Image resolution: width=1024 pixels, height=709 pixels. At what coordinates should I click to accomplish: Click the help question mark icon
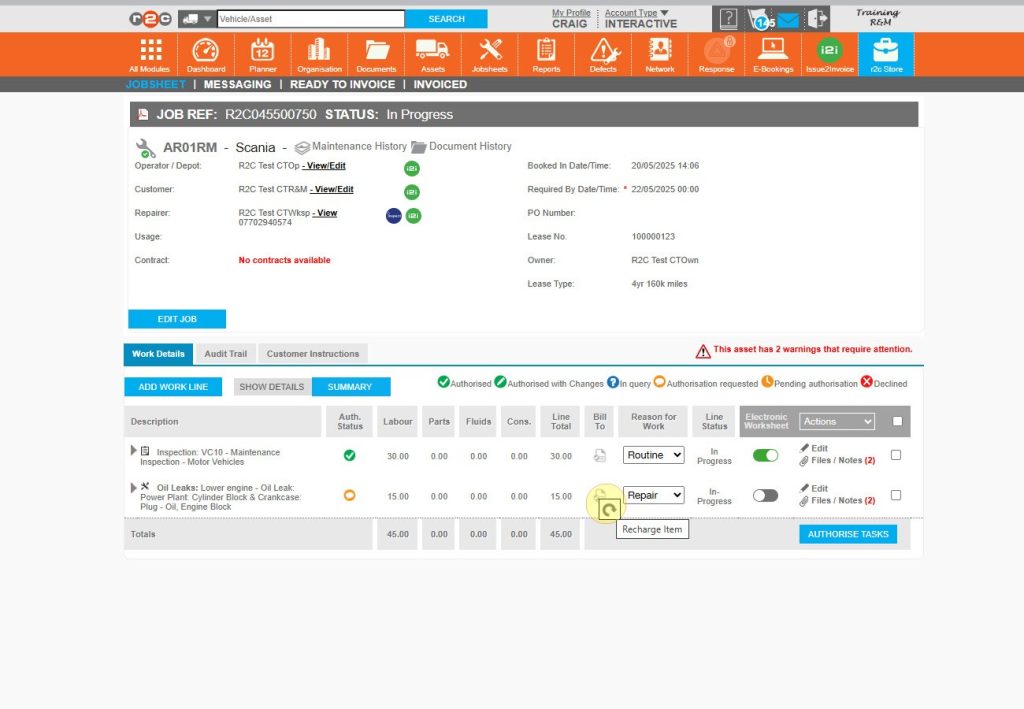pos(728,19)
